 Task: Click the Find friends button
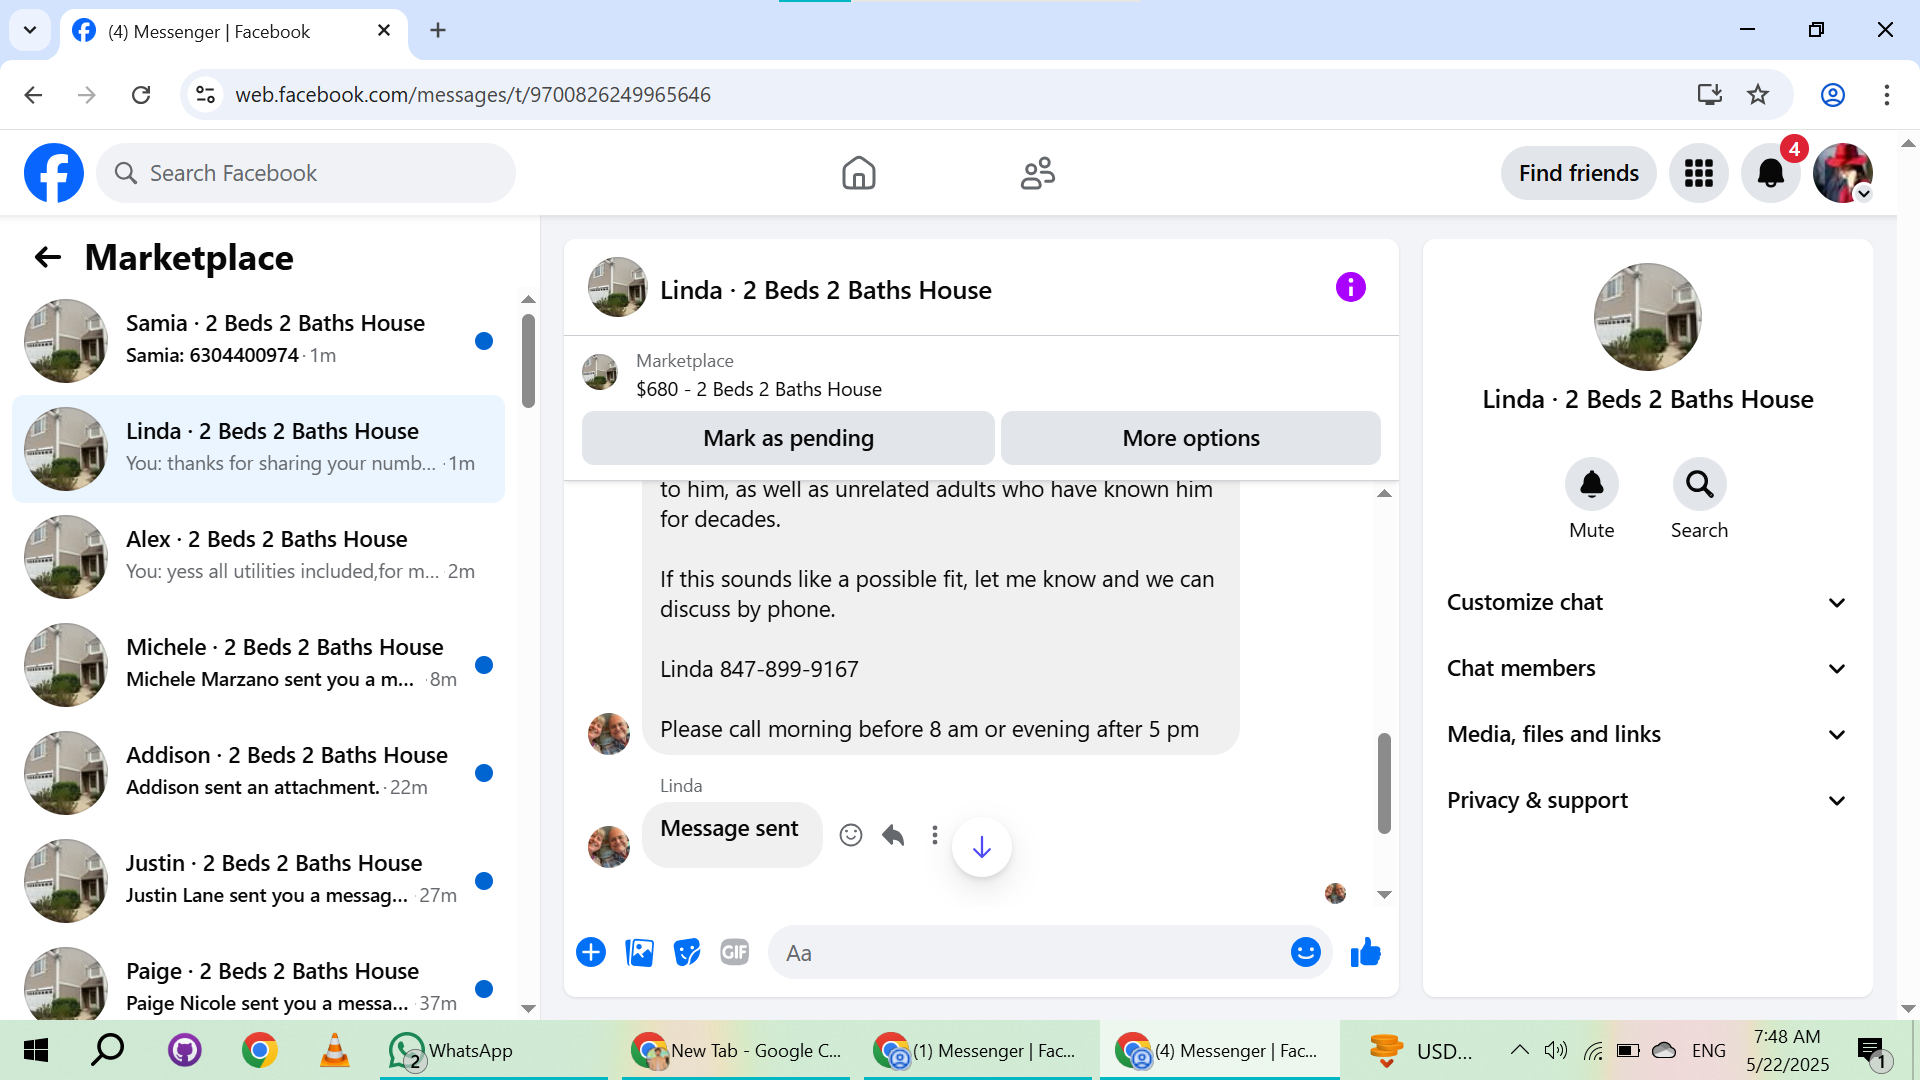(x=1578, y=174)
